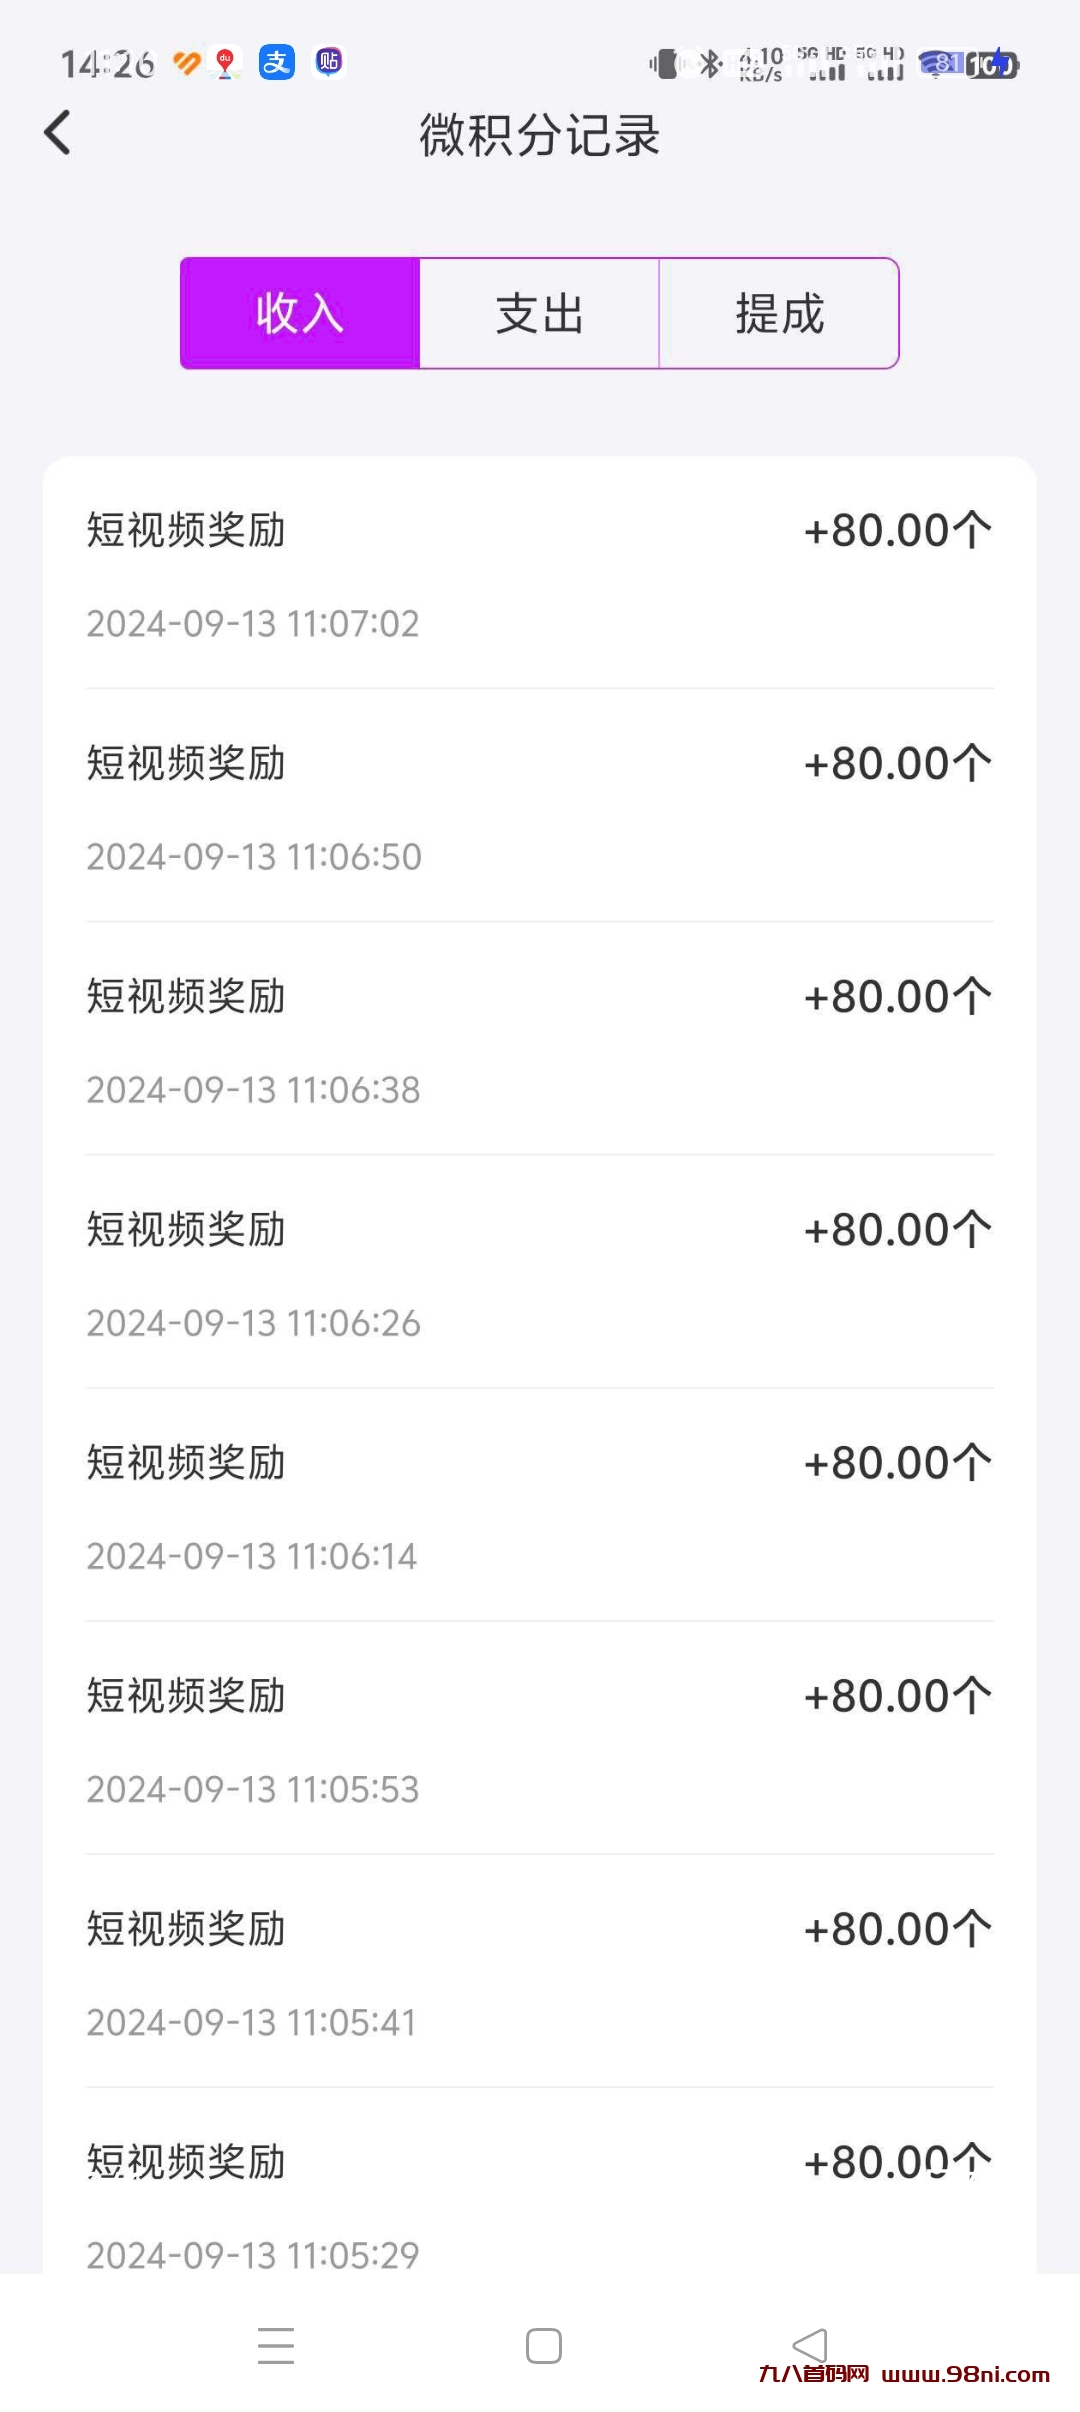Switch to the 支出 tab
The height and width of the screenshot is (2412, 1080).
click(540, 313)
